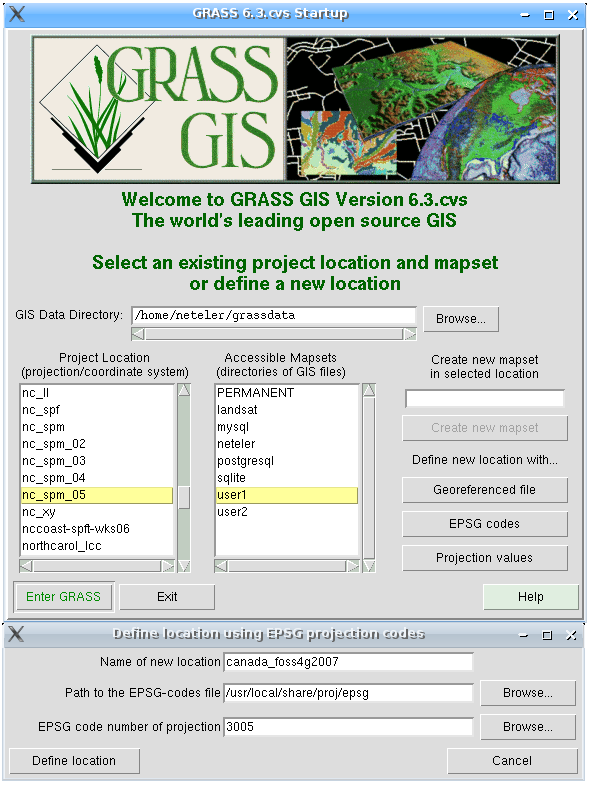Viewport: 589px width, 789px height.
Task: Maximize the EPSG projection codes dialog
Action: [547, 636]
